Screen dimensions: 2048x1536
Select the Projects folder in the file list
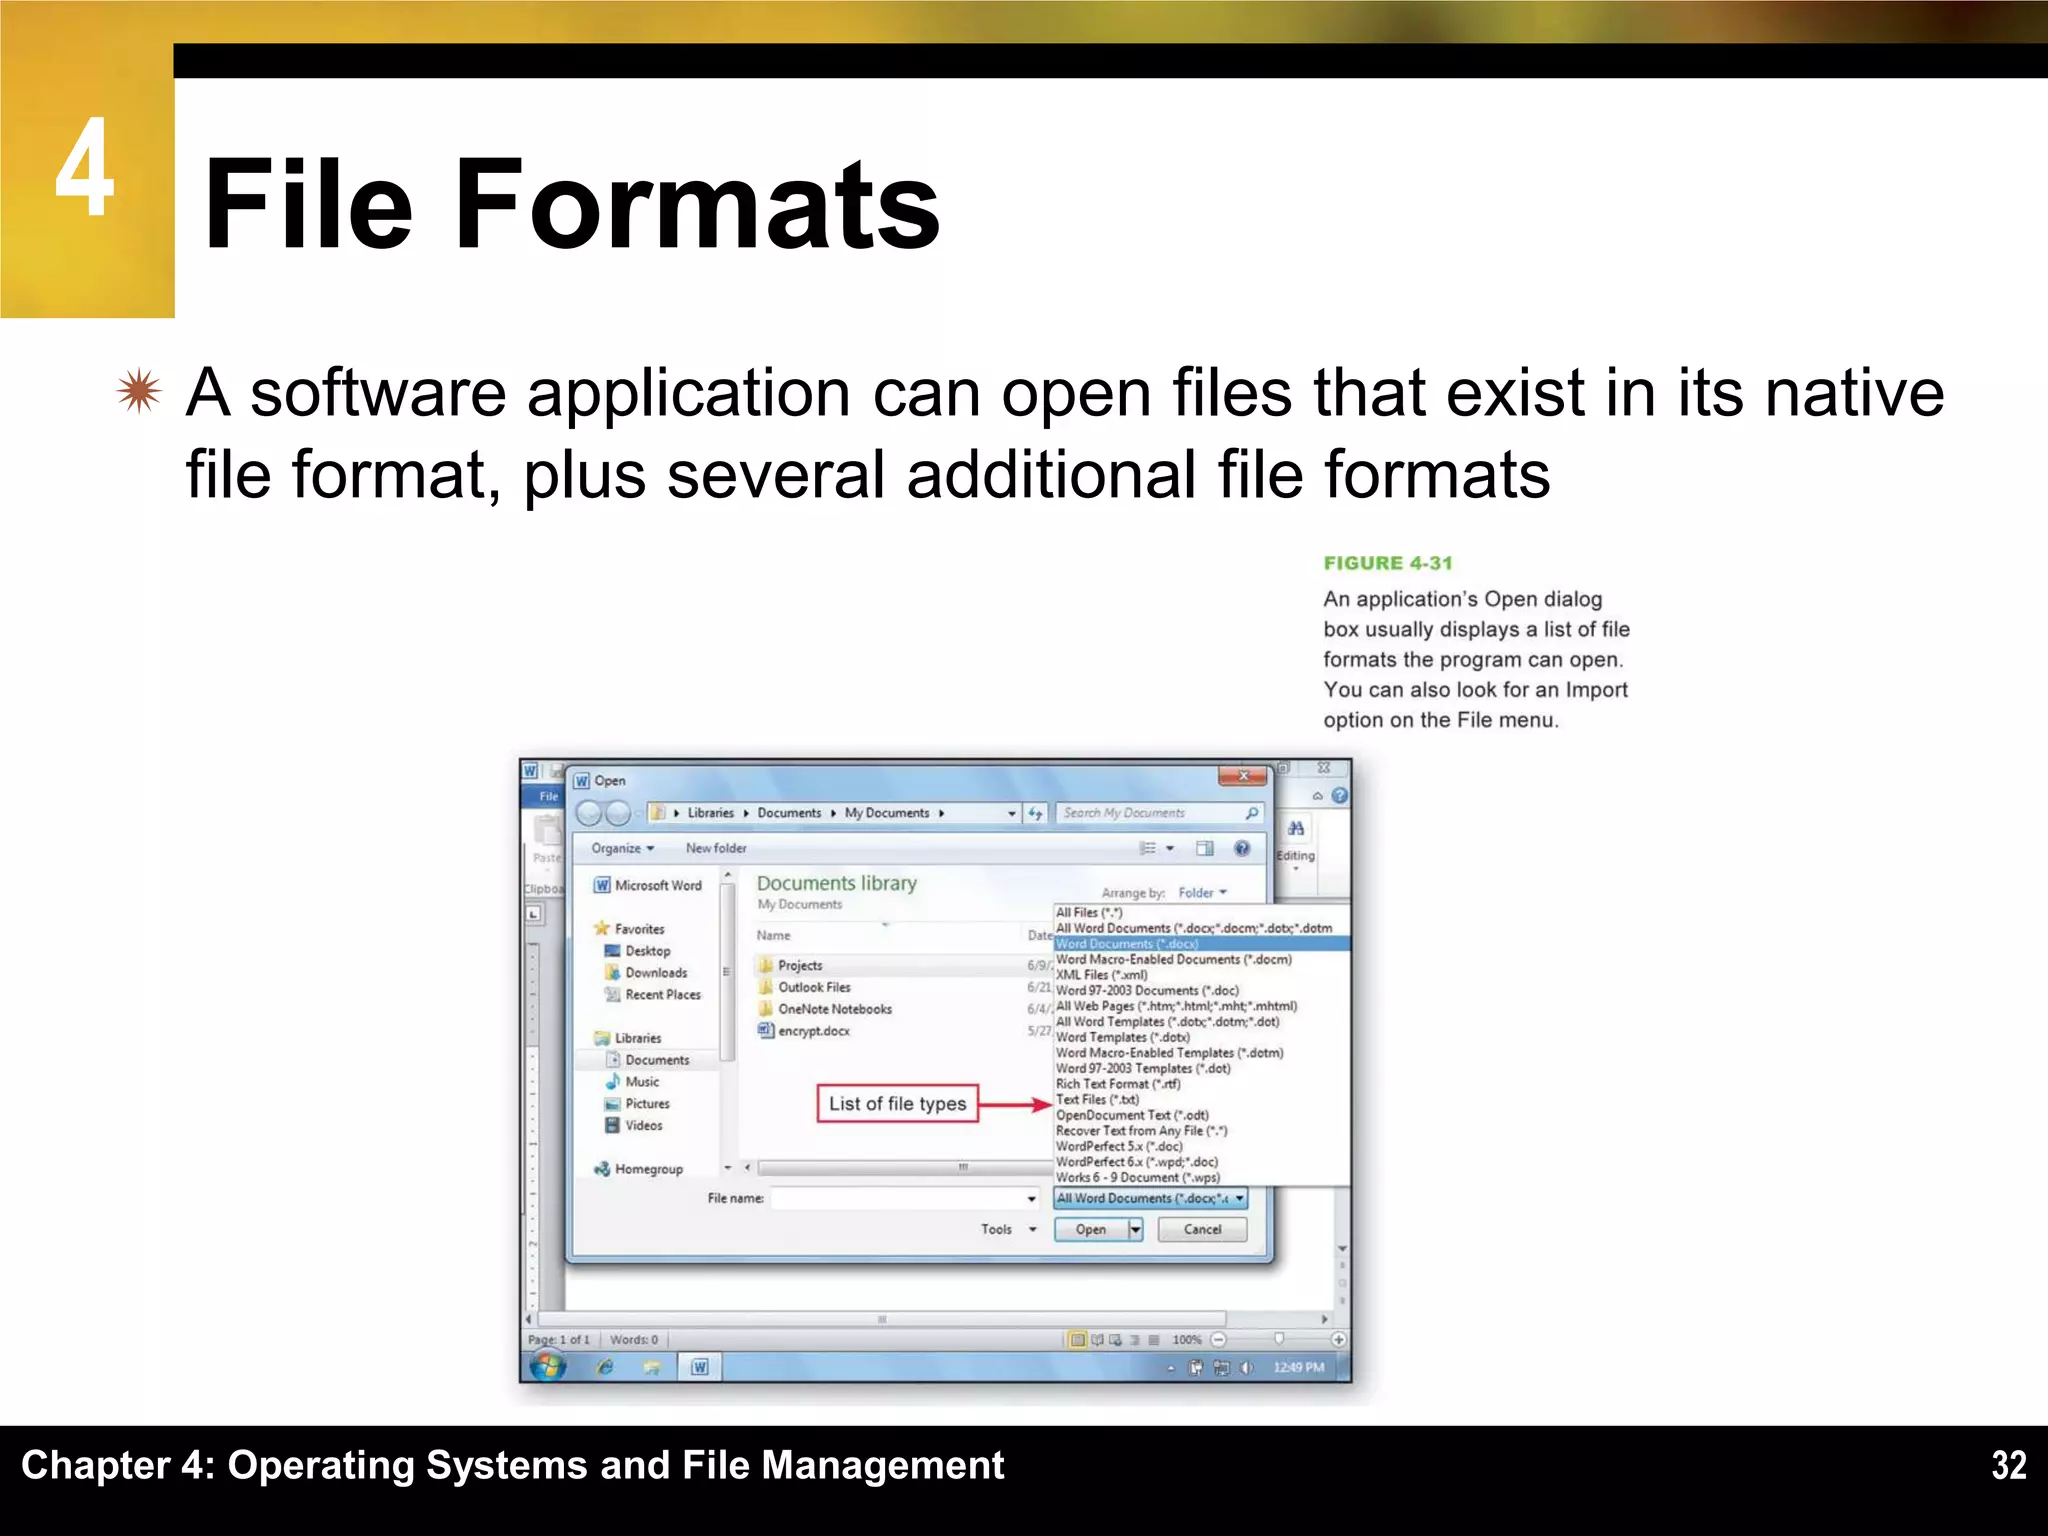coord(790,966)
